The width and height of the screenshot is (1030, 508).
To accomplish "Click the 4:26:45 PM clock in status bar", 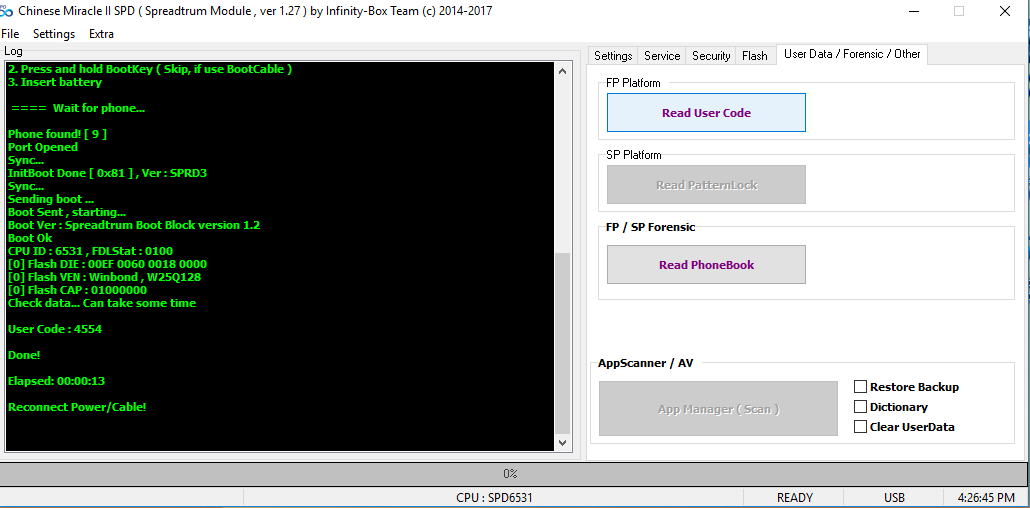I will click(986, 497).
